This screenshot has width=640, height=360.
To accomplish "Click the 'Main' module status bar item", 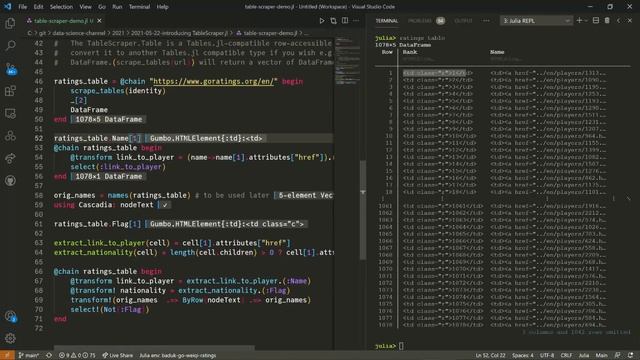I will pos(601,355).
